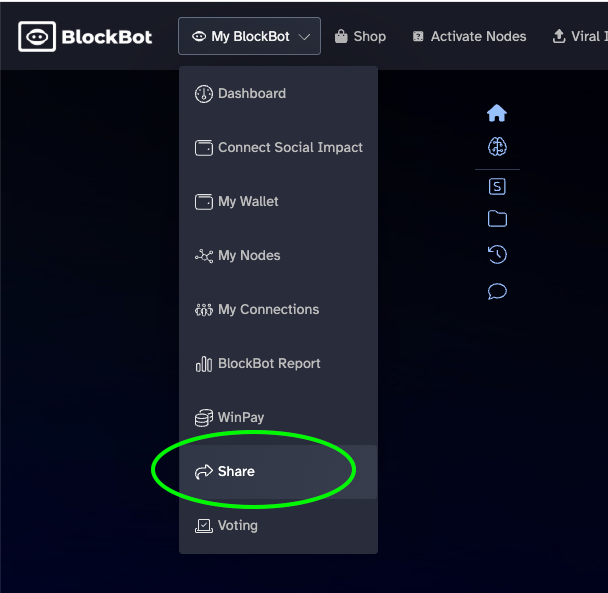Open My Wallet from the menu

coord(278,201)
